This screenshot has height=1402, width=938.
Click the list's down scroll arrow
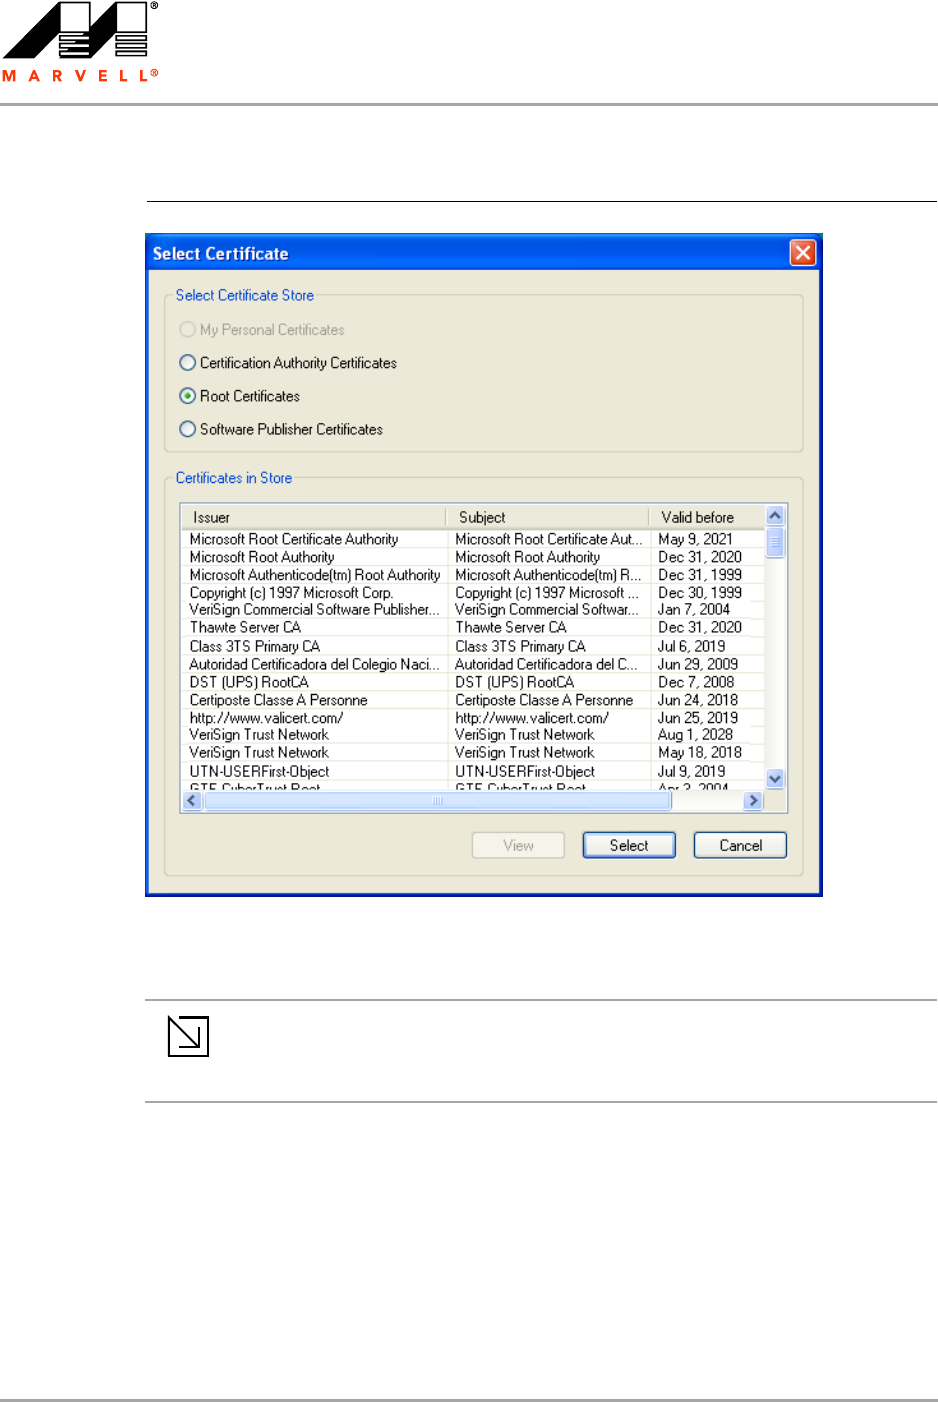click(x=775, y=779)
